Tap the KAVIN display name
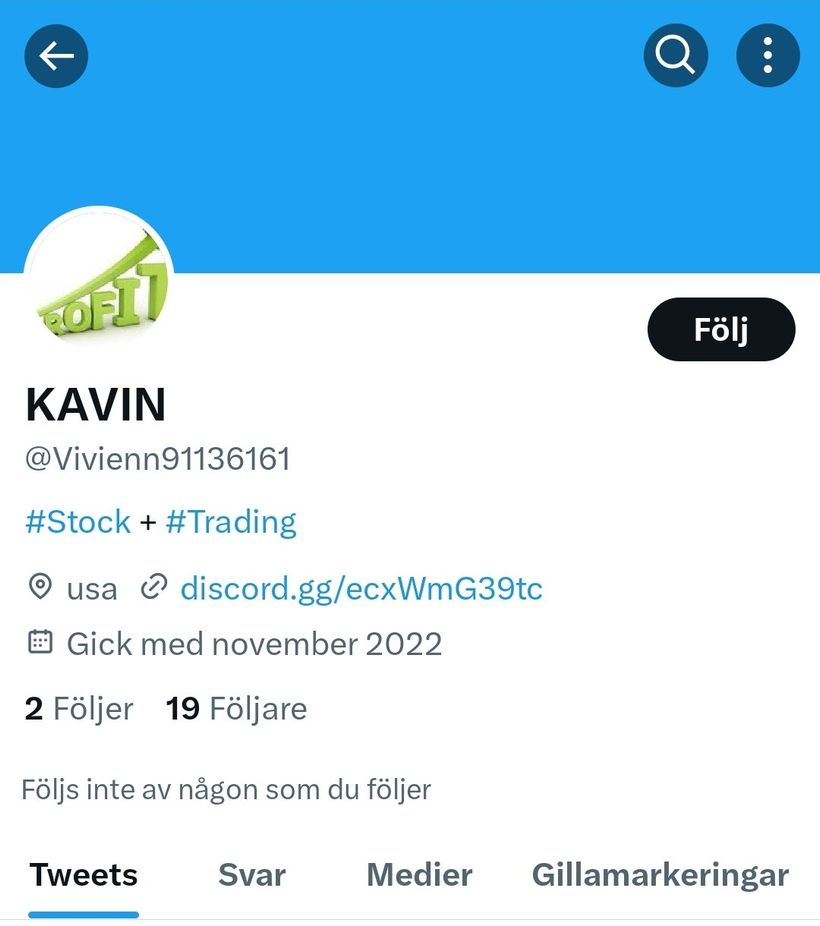This screenshot has width=820, height=926. [x=96, y=405]
